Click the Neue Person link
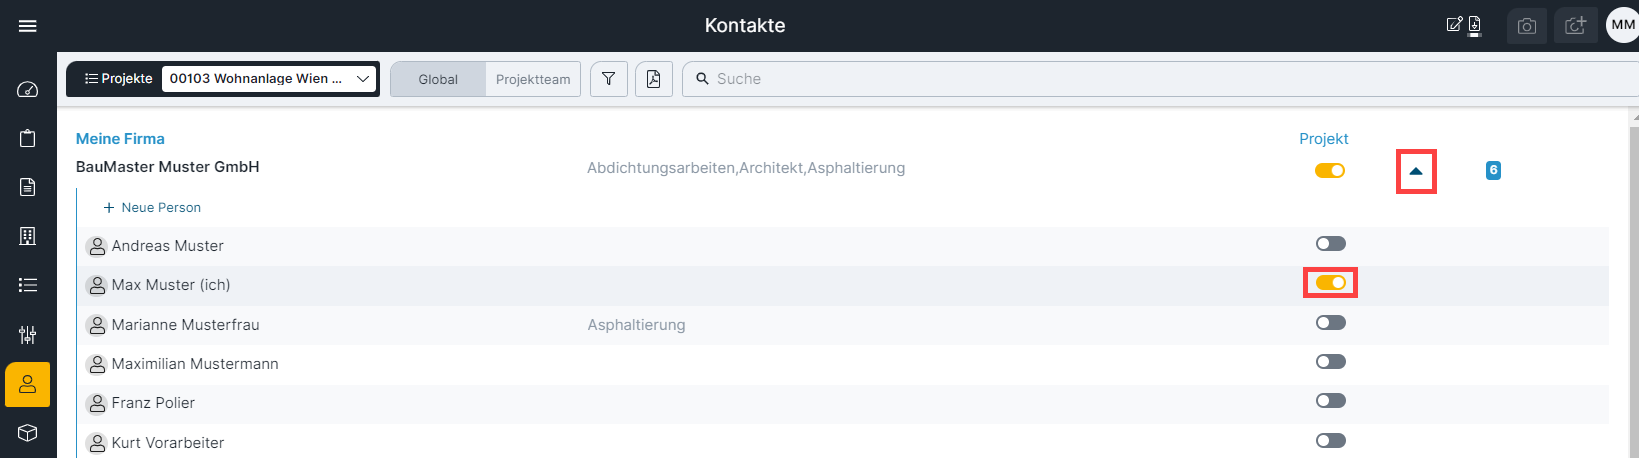Screen dimensions: 1639x458 pos(152,208)
